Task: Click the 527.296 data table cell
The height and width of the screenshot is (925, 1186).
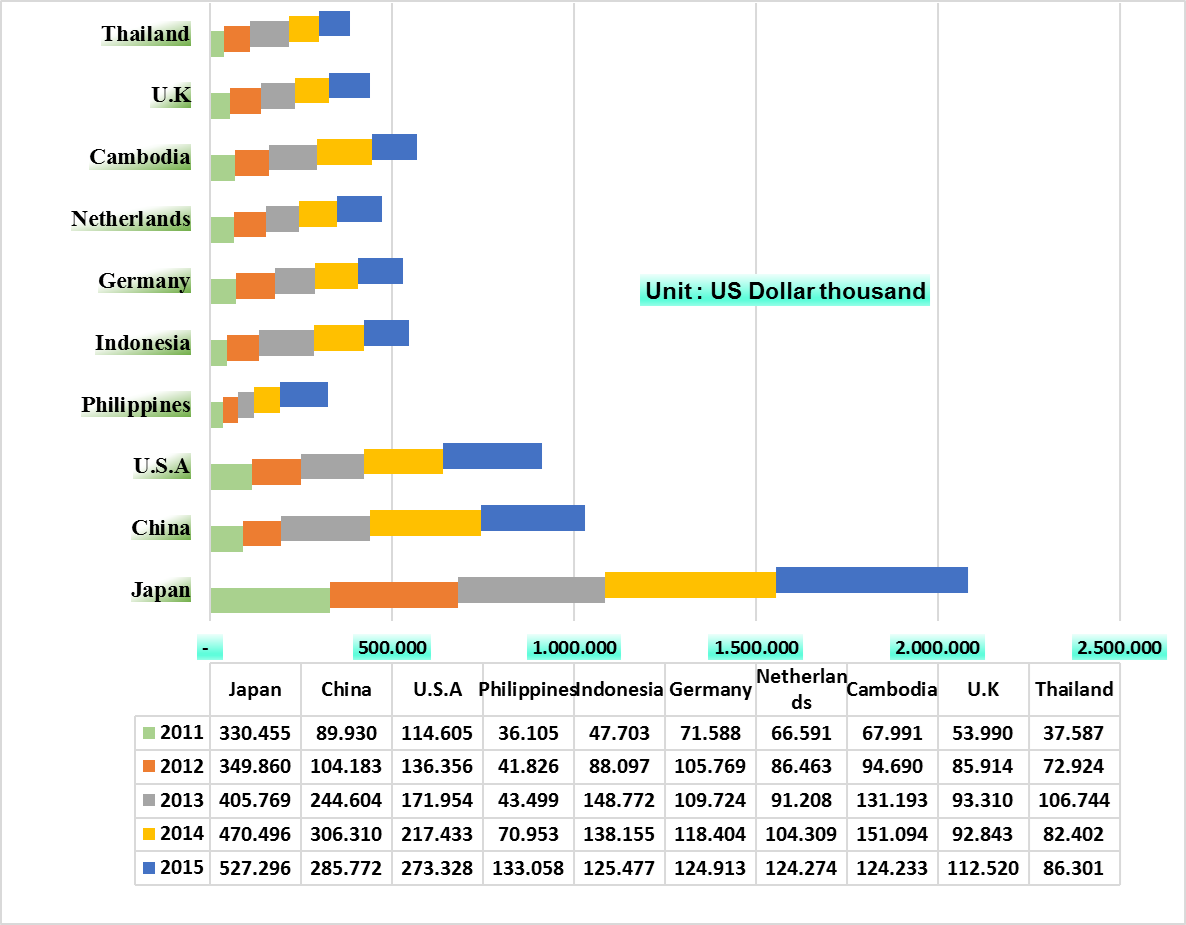Action: pos(255,868)
